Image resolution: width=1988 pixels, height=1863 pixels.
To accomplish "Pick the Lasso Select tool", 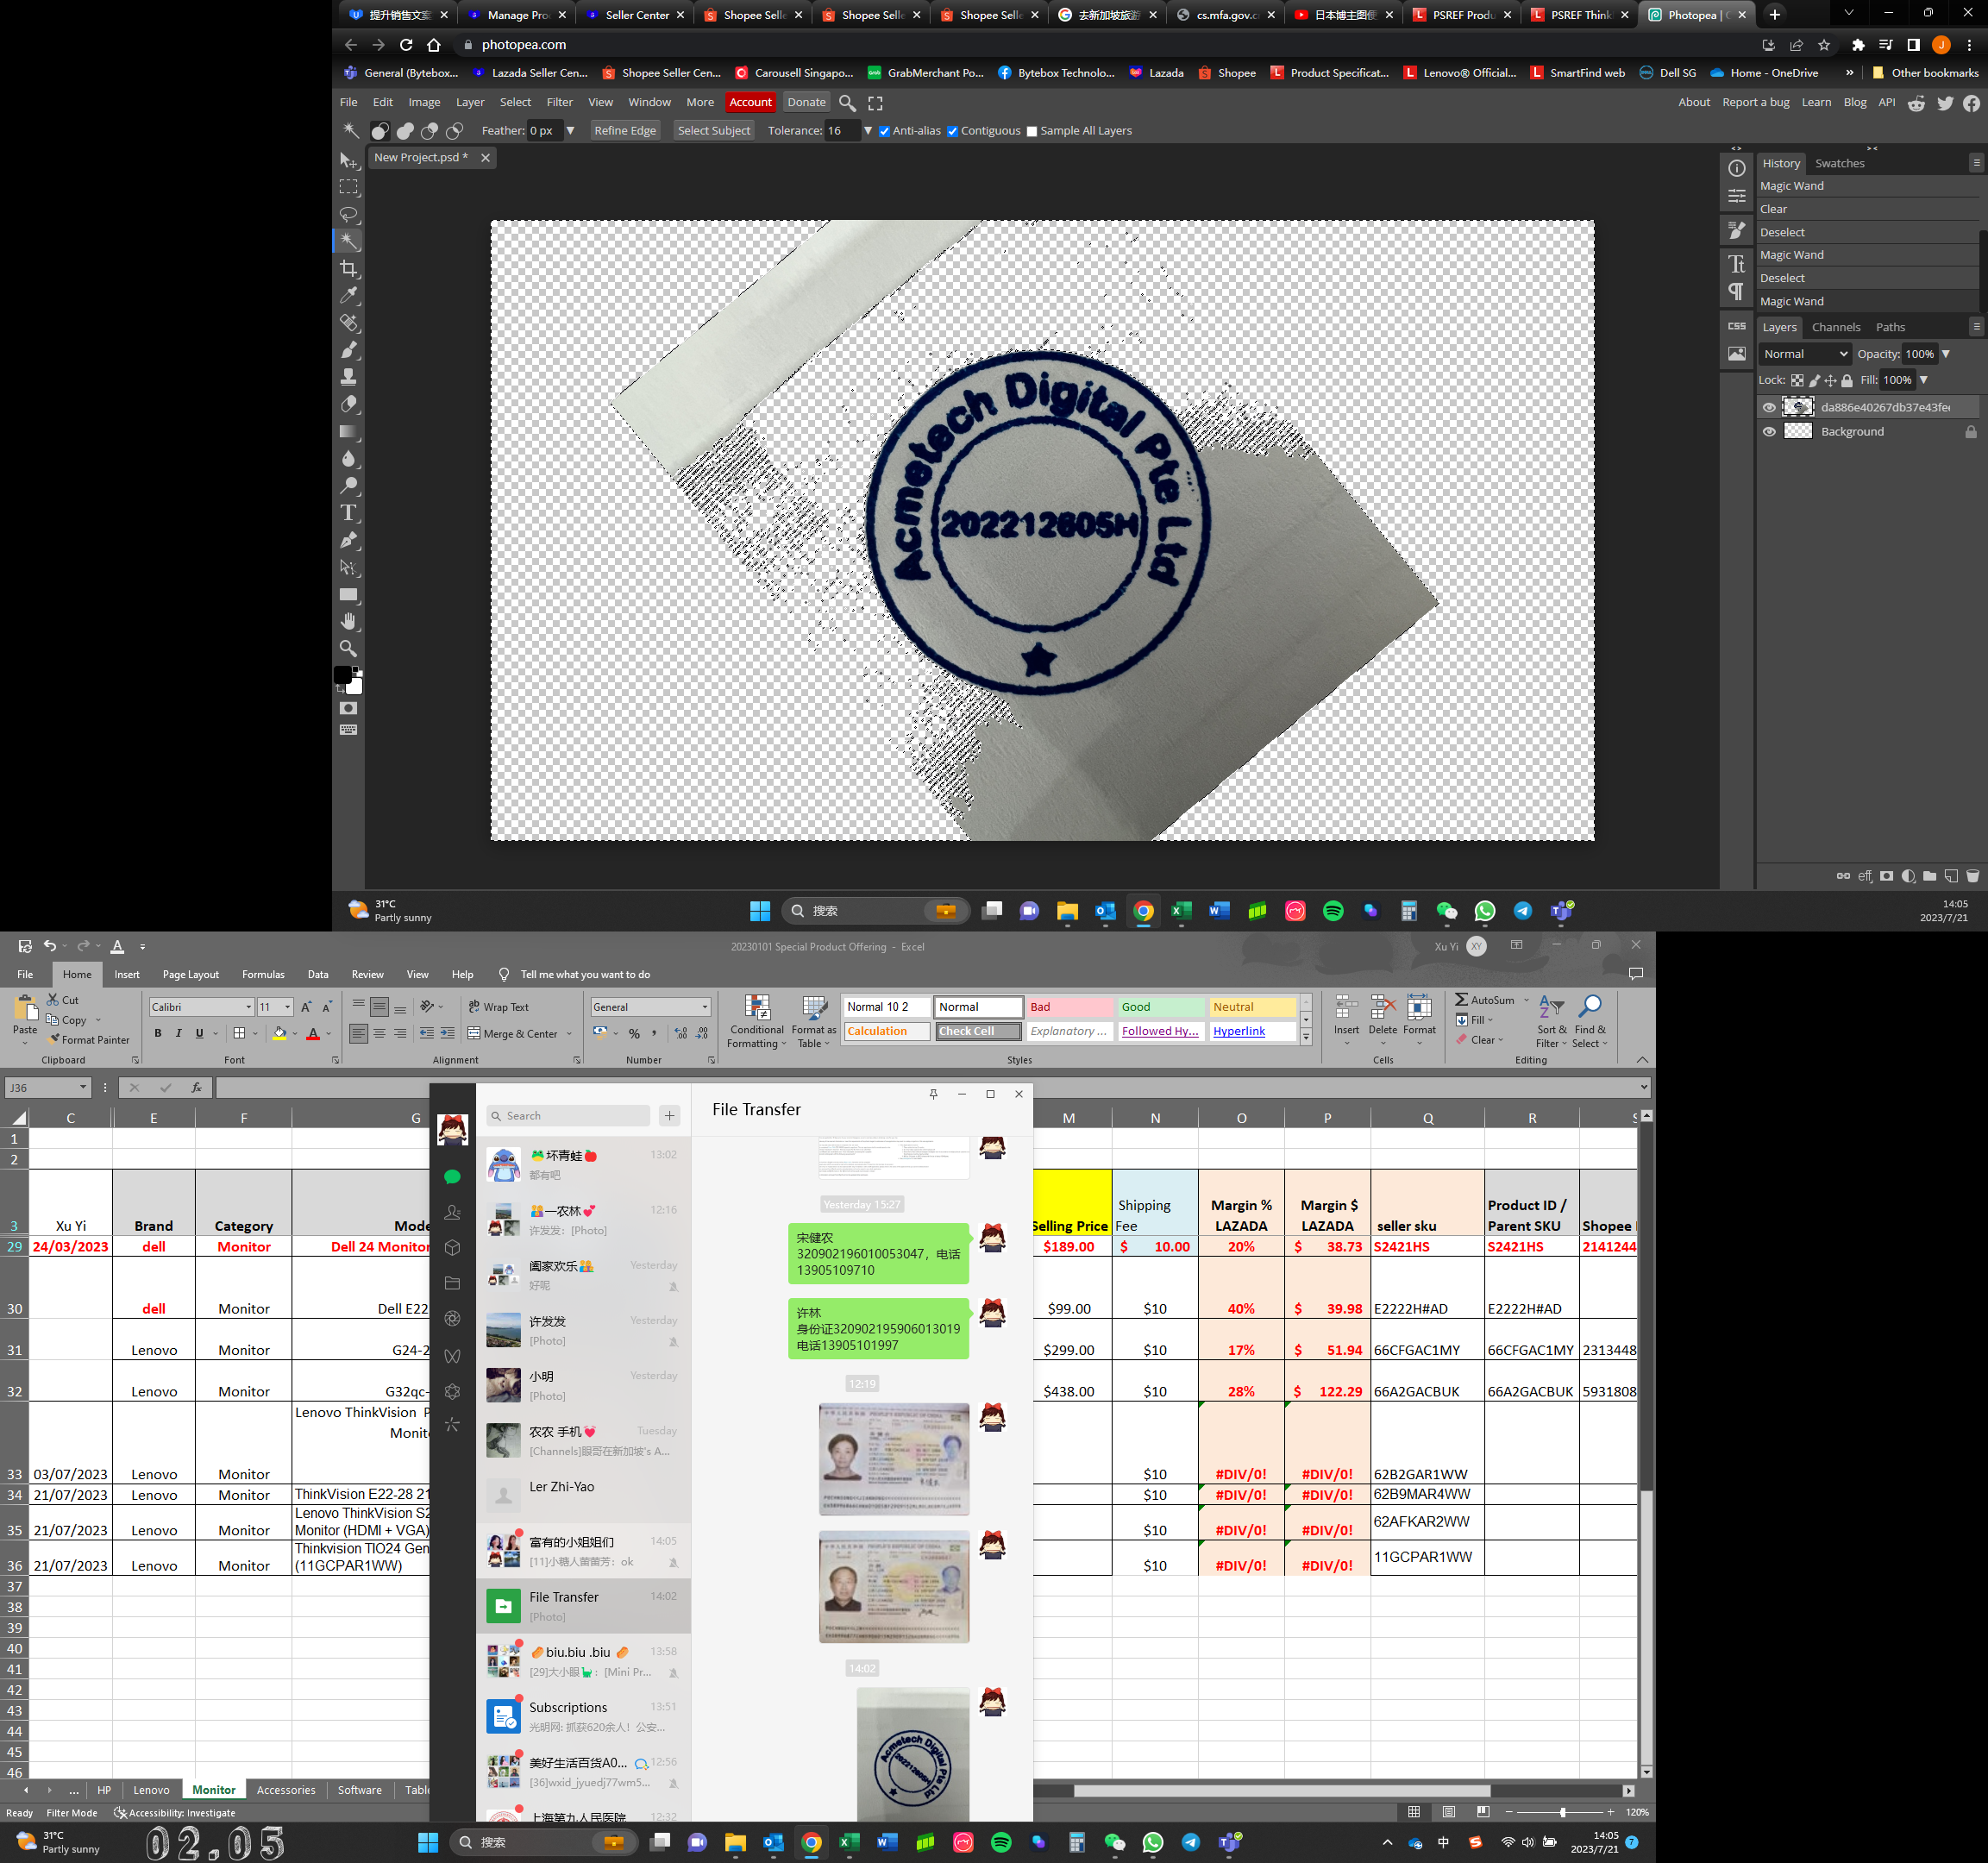I will coord(348,214).
